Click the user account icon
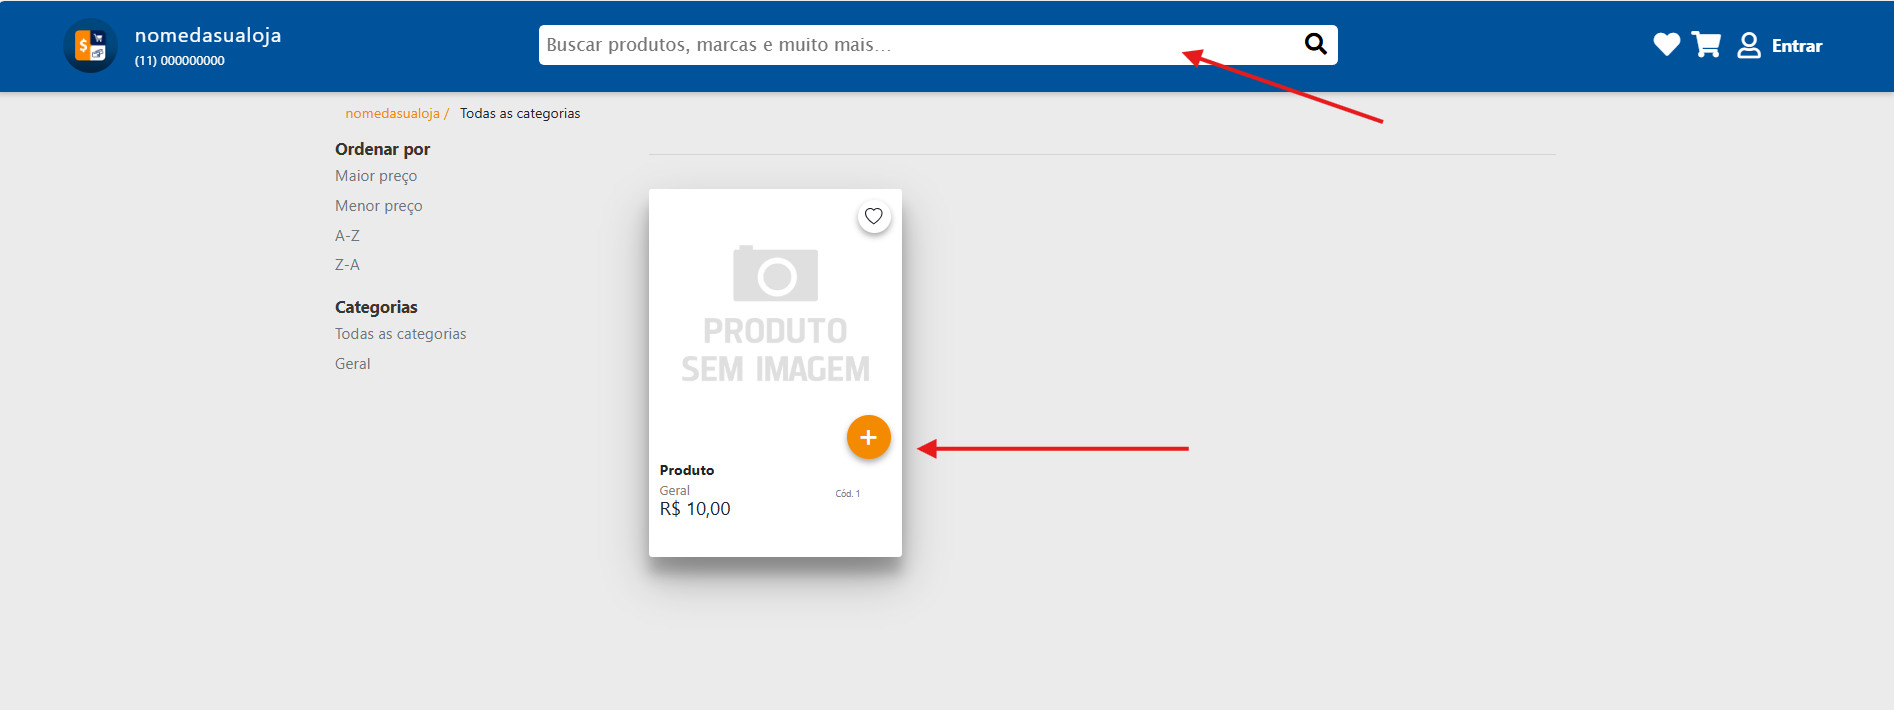Image resolution: width=1894 pixels, height=710 pixels. [x=1749, y=45]
